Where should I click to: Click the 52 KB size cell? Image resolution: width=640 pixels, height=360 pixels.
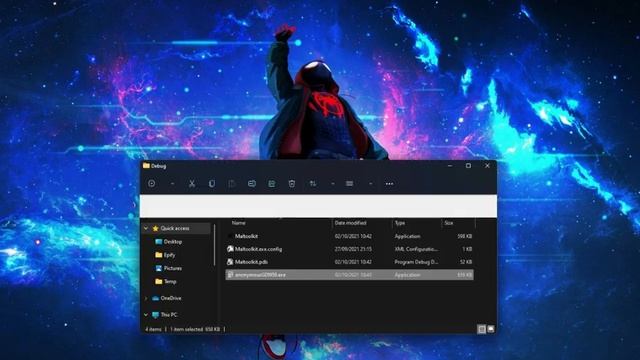[x=466, y=262]
